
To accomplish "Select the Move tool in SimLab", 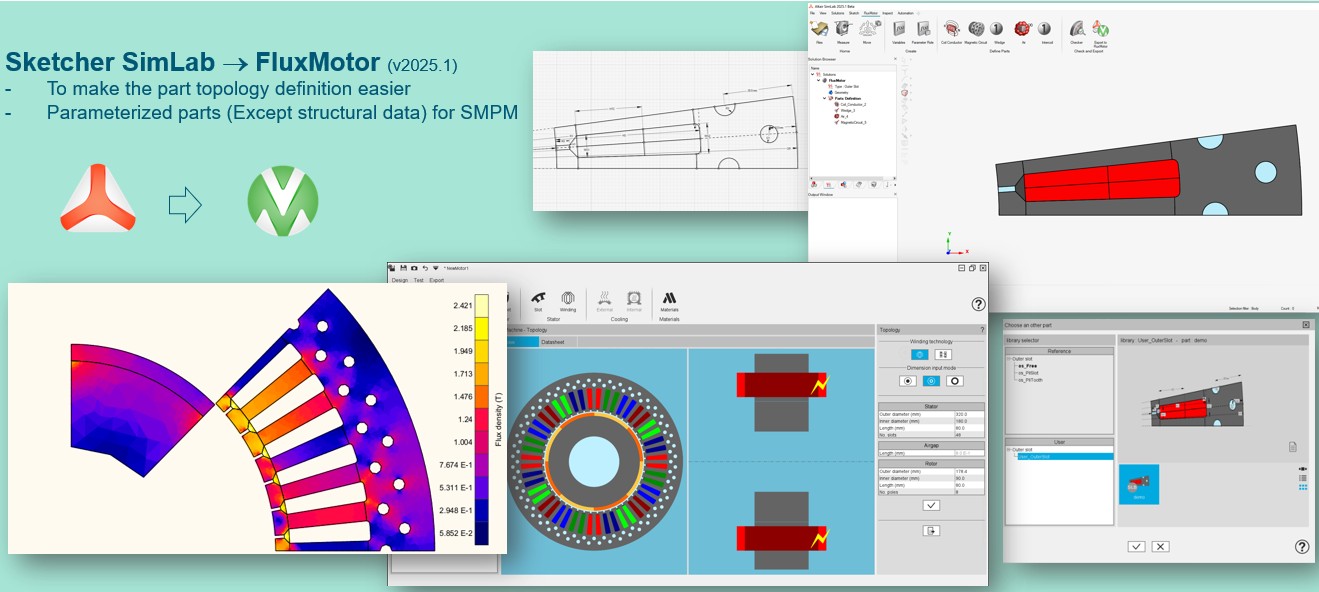I will [868, 29].
